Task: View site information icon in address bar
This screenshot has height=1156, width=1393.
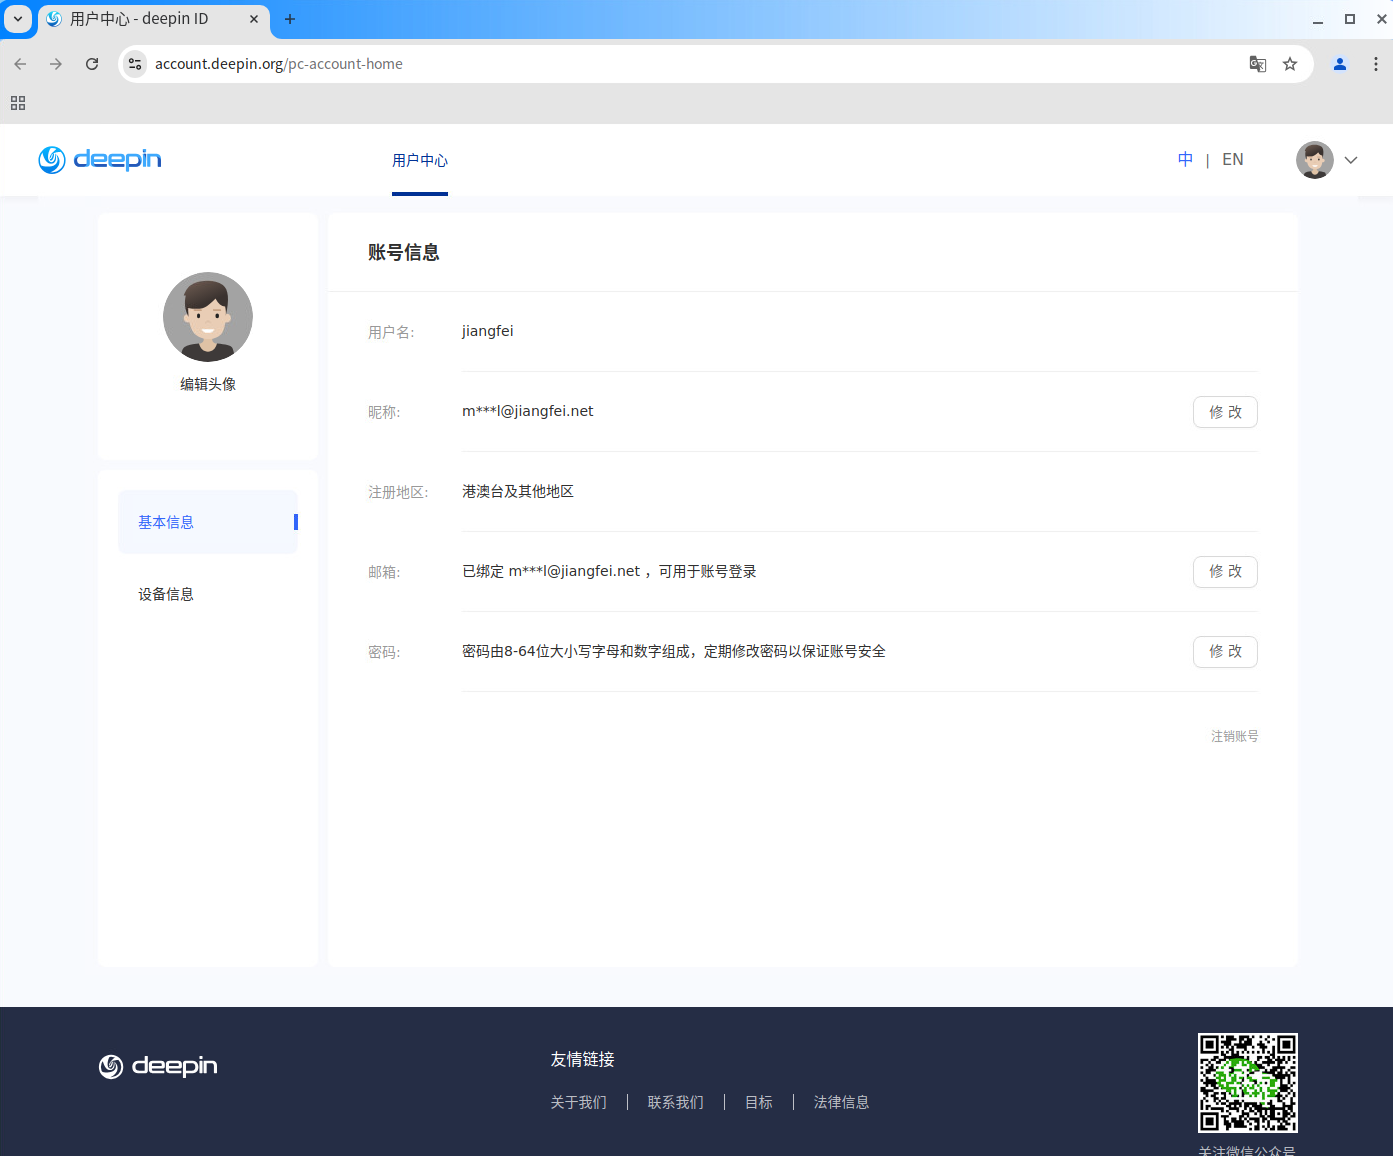Action: click(x=135, y=64)
